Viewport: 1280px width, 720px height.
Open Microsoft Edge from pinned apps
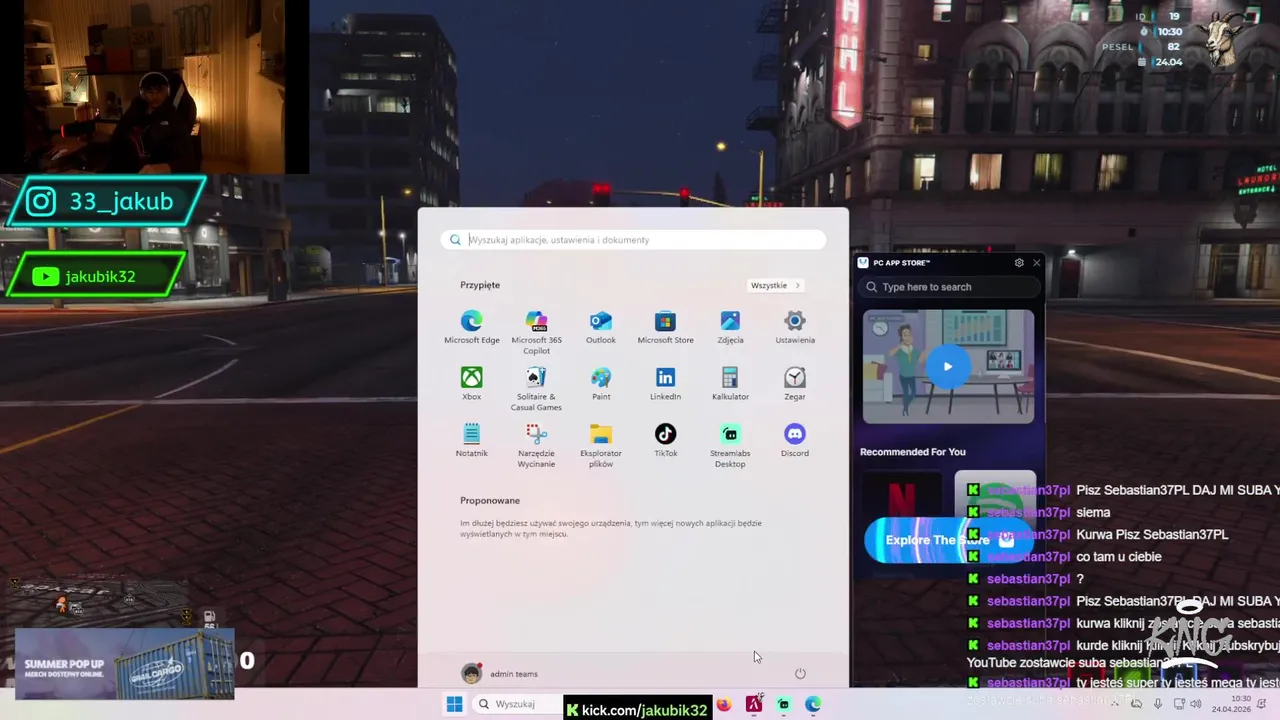471,327
